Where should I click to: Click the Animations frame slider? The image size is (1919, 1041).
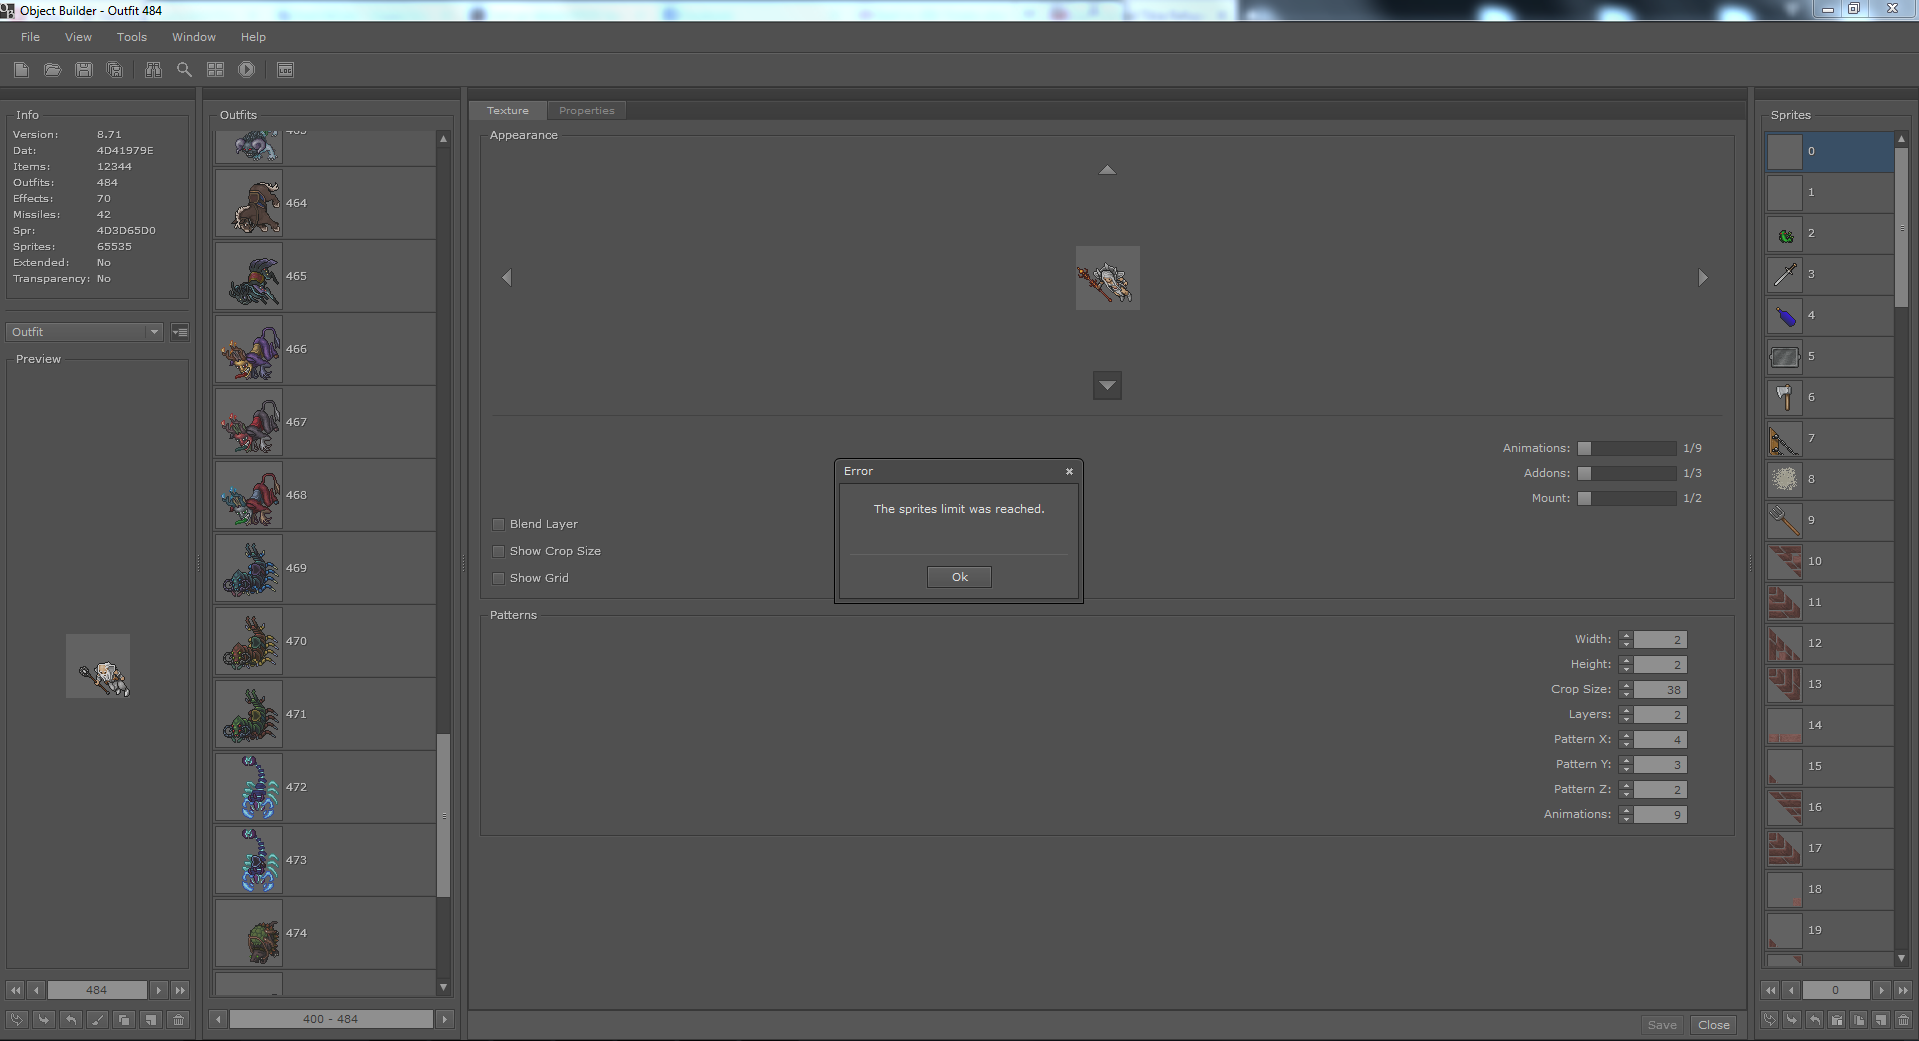click(x=1627, y=448)
